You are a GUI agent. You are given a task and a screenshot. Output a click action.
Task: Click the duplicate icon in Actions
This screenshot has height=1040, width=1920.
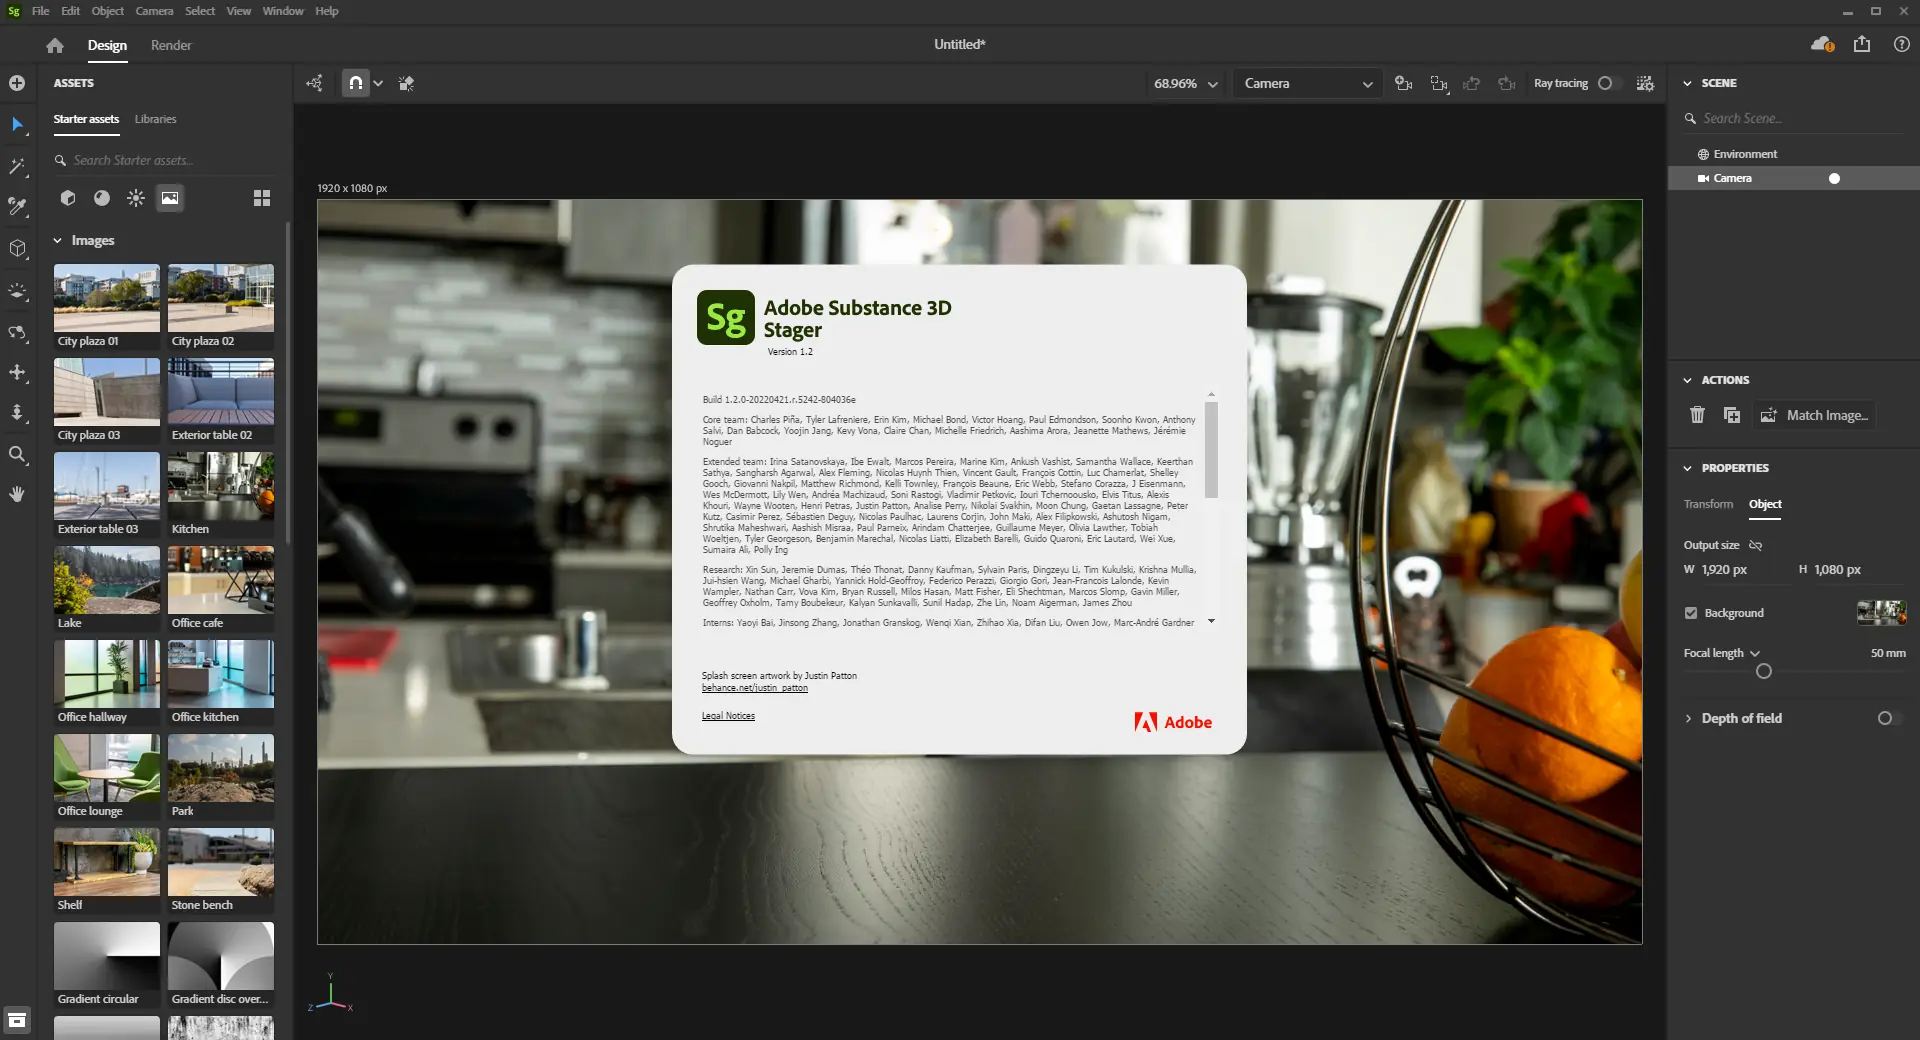pos(1732,415)
